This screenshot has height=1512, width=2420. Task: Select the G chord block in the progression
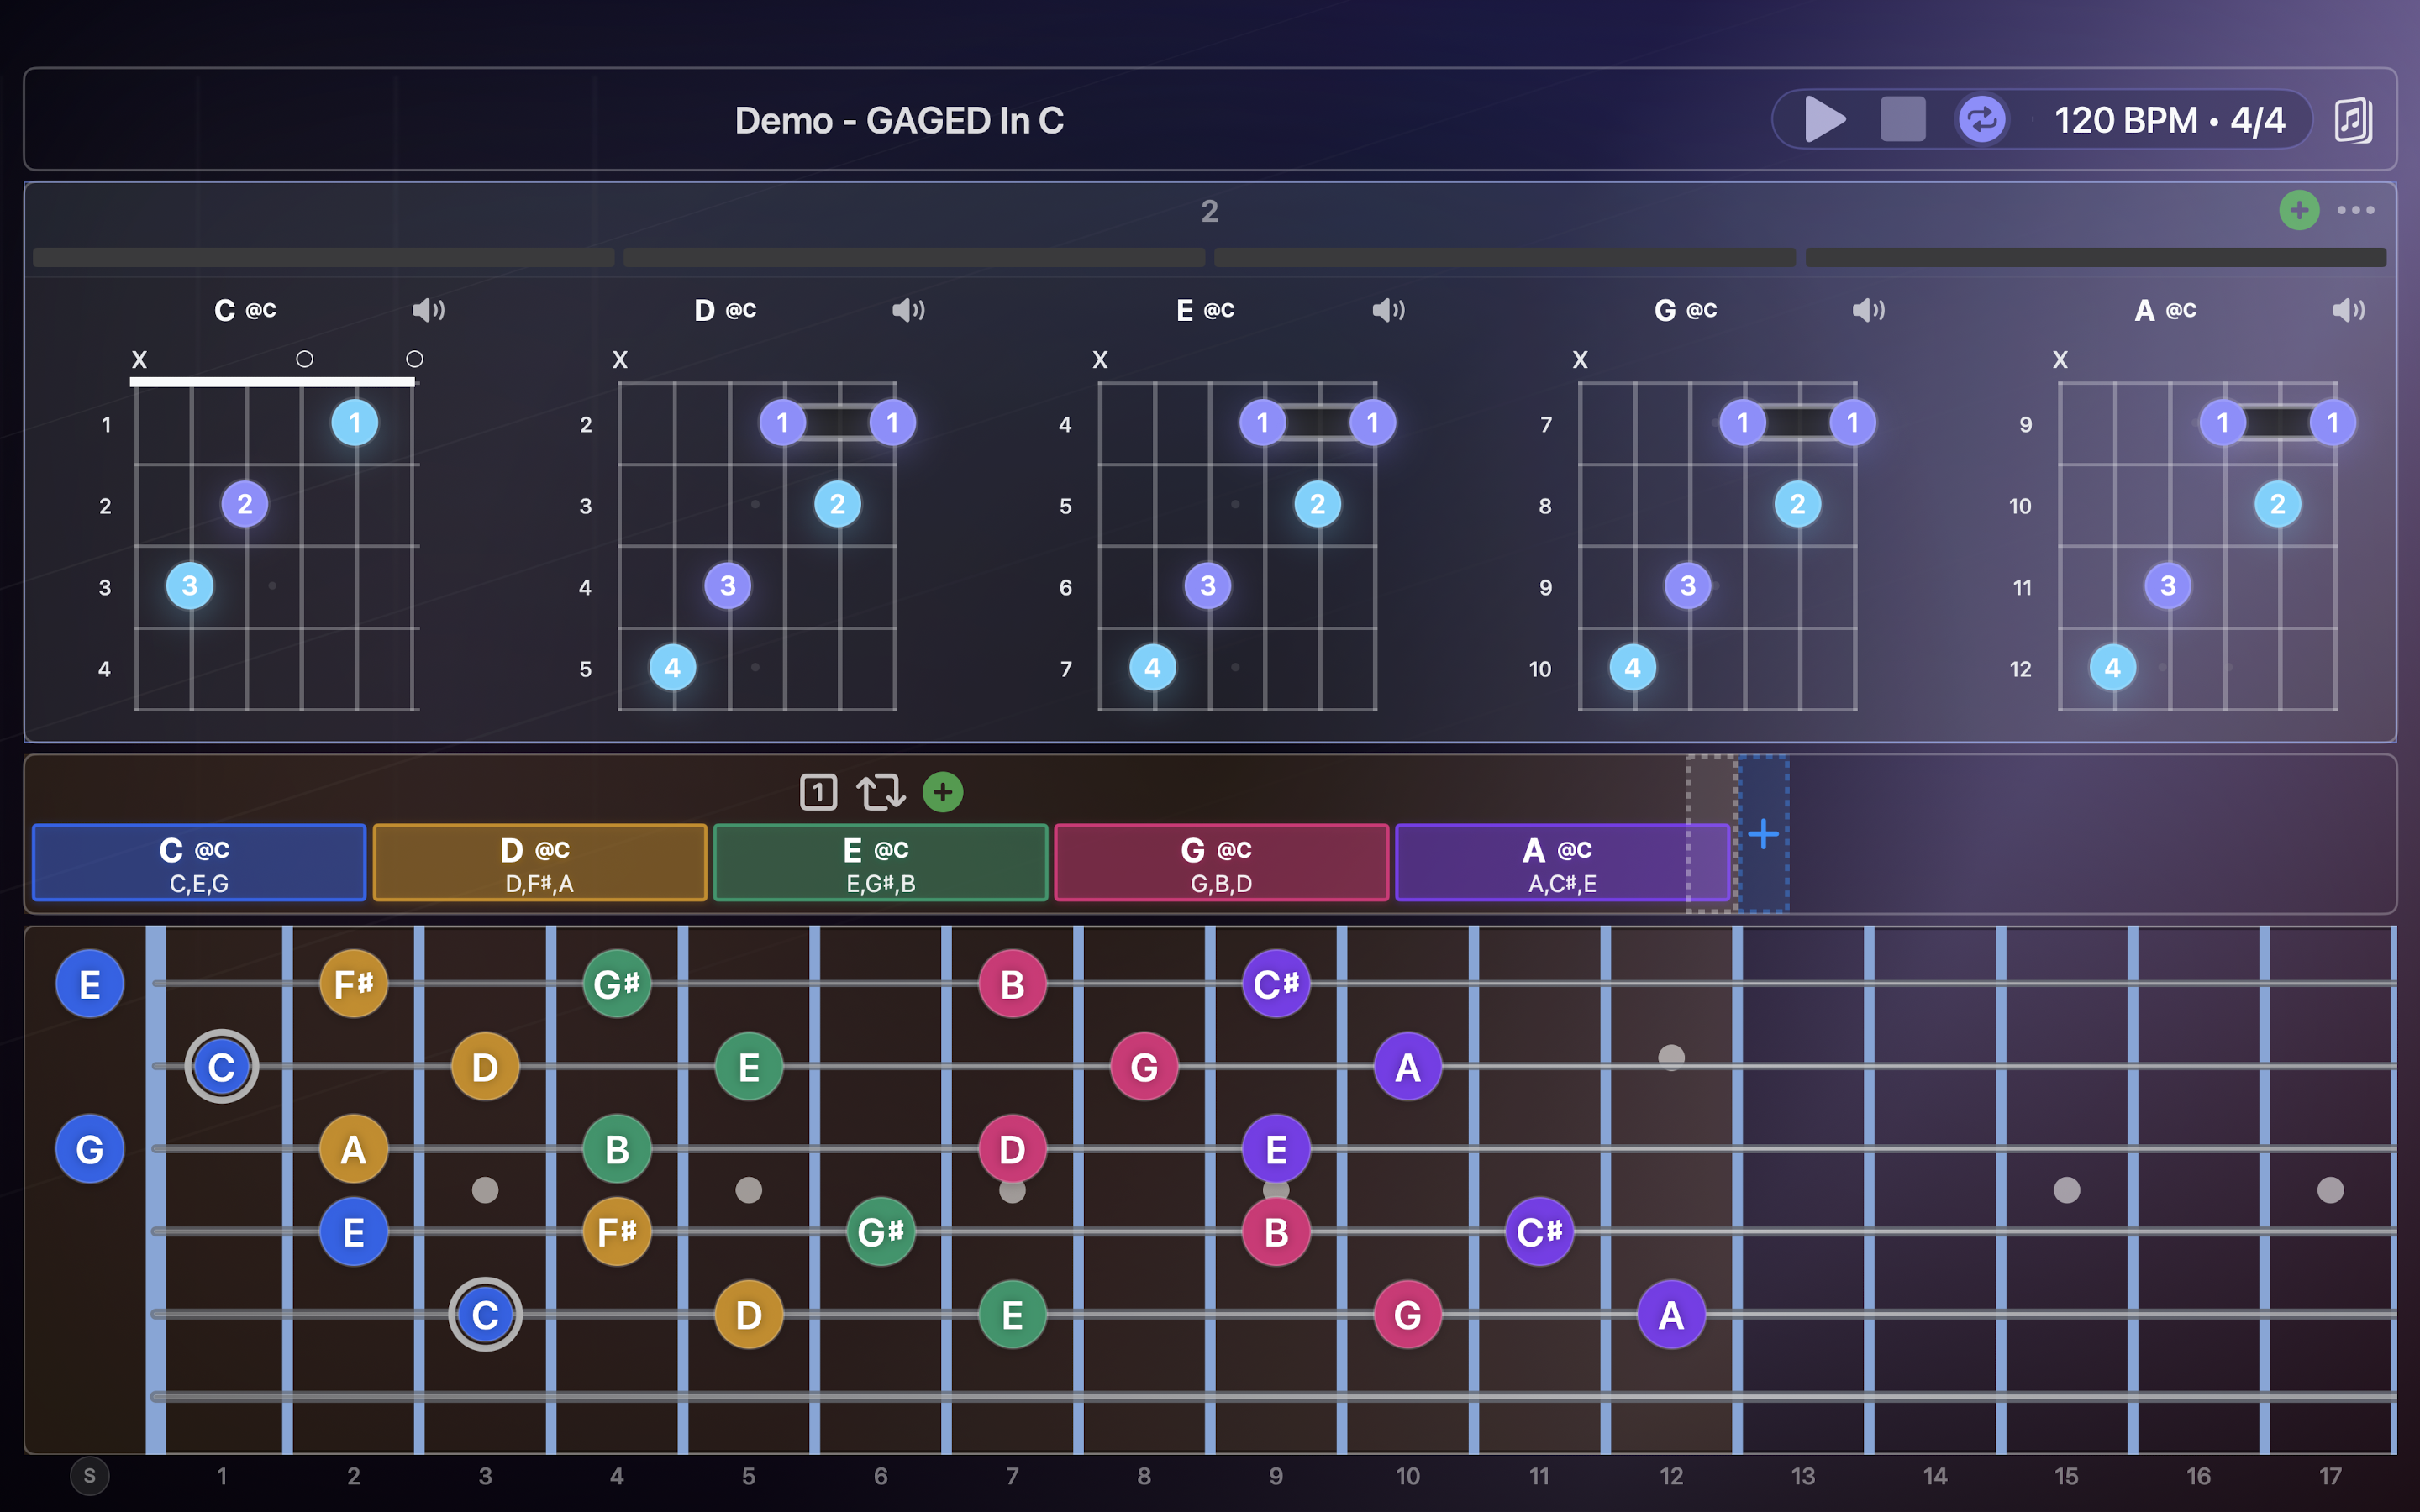[x=1221, y=862]
